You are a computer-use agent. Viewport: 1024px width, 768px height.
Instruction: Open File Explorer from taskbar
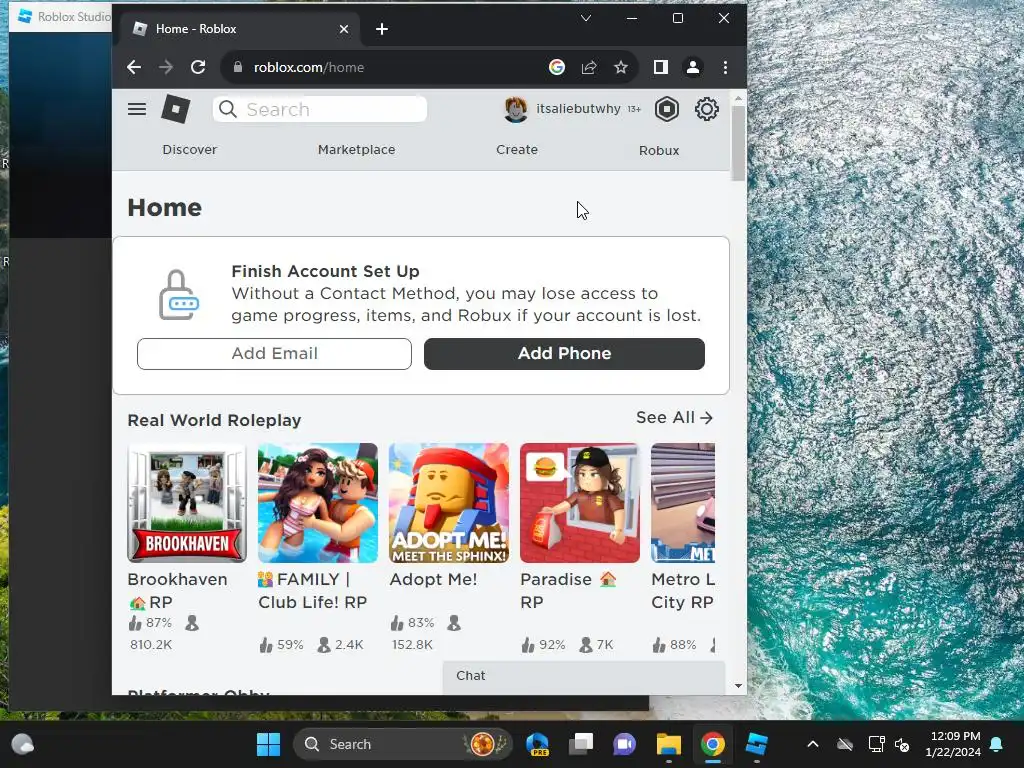[669, 744]
